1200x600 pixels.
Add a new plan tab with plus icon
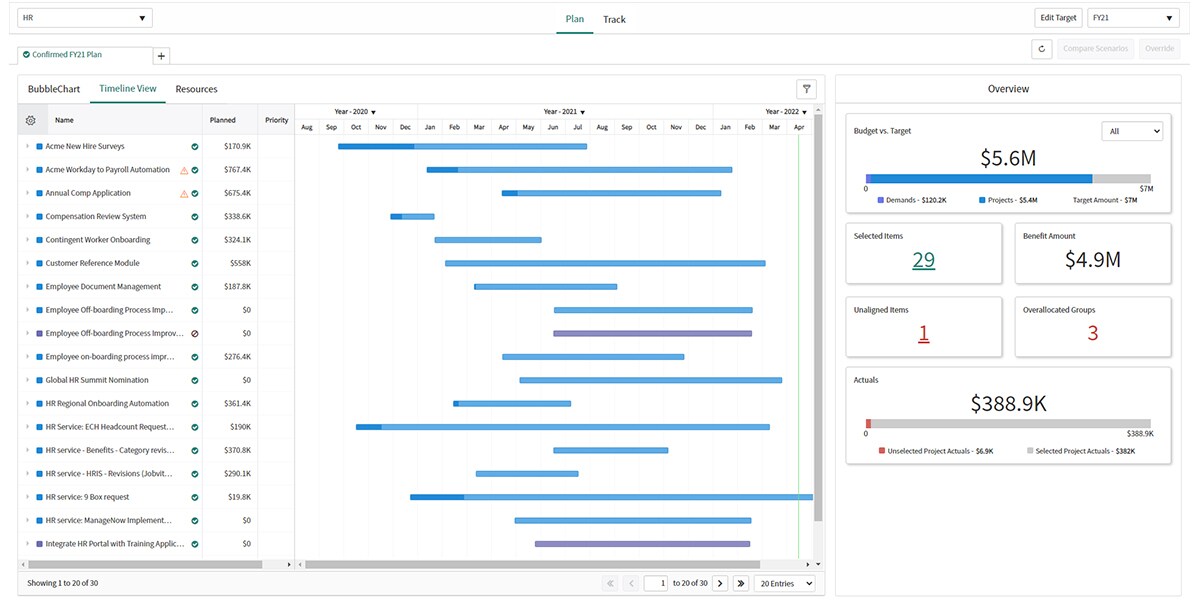tap(162, 56)
